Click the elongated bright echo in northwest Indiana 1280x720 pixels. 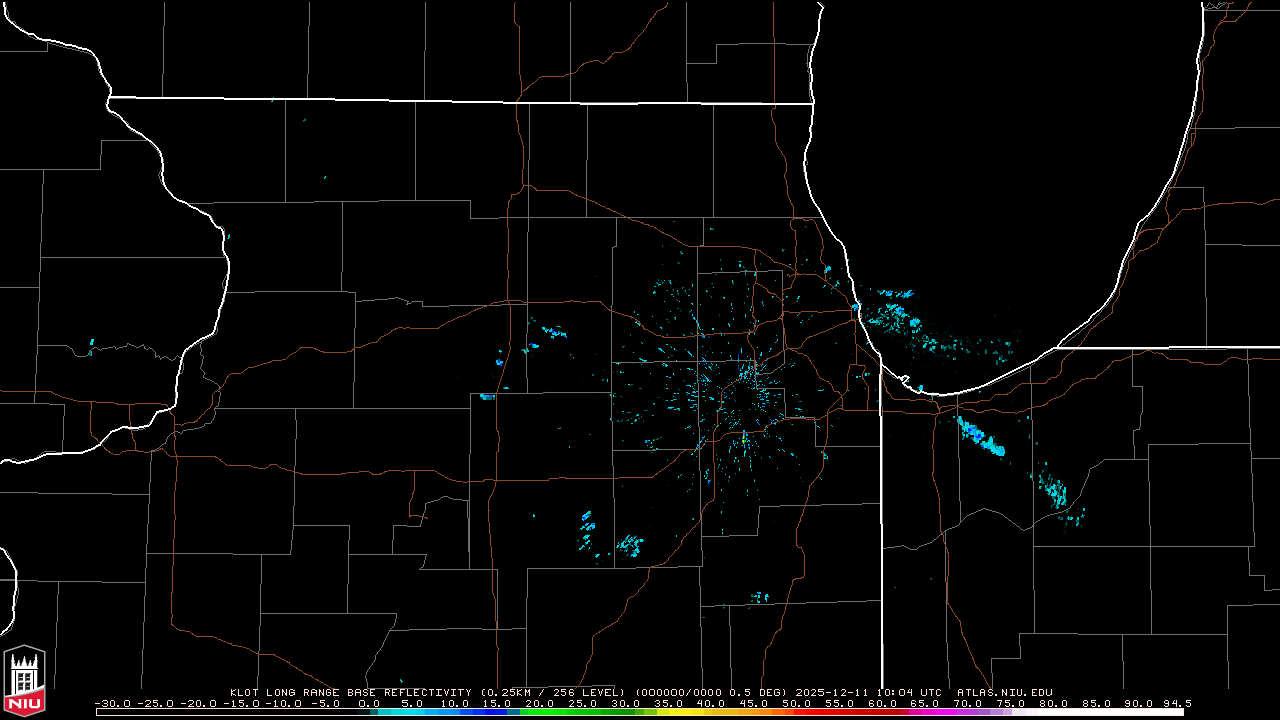981,436
